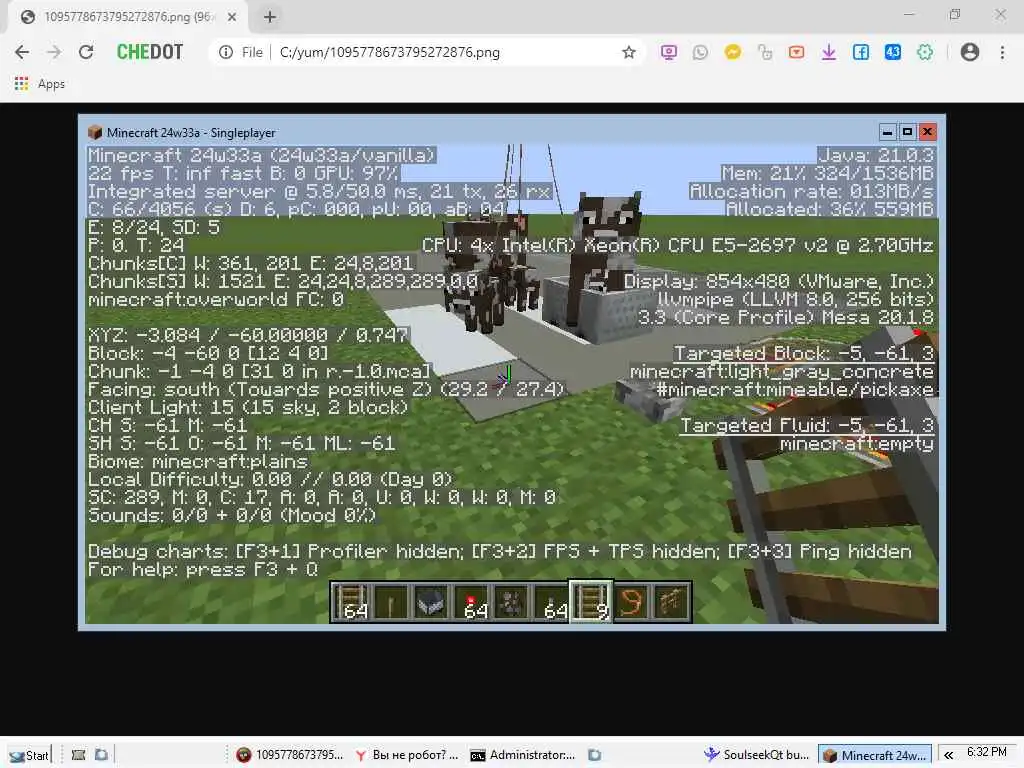Click the blue 43 badge extension icon
Viewport: 1024px width, 768px height.
coord(893,52)
